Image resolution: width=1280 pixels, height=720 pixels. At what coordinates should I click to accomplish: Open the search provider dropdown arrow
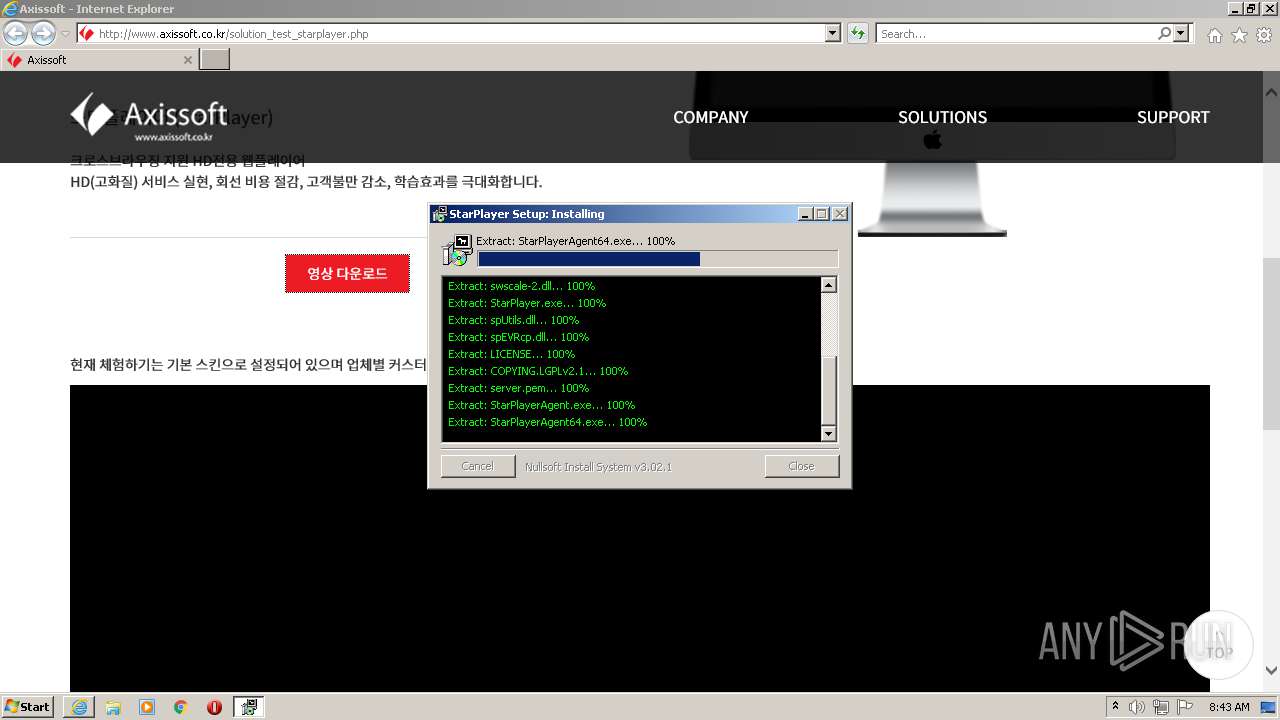click(1182, 33)
